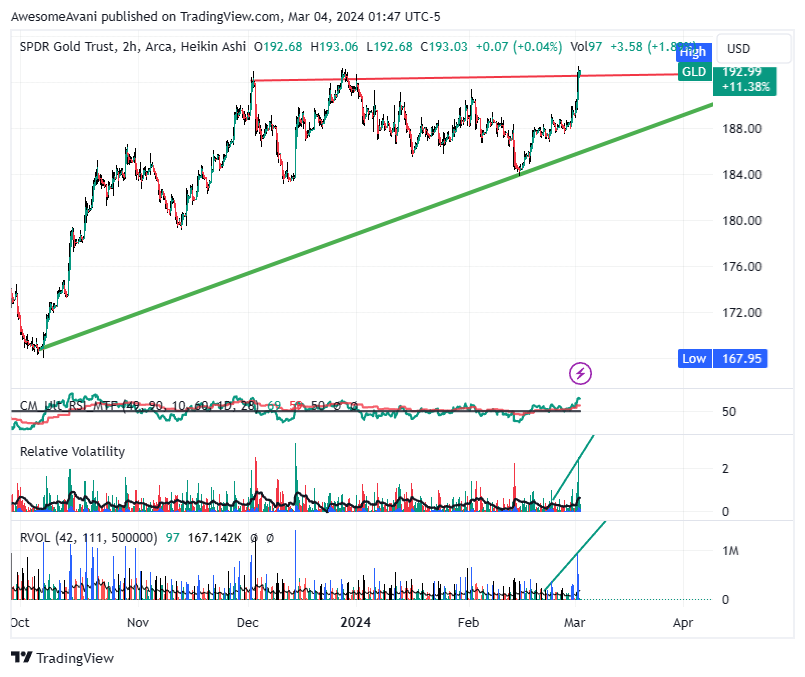Click the Vol97 value in header
Image resolution: width=805 pixels, height=677 pixels.
tap(586, 47)
